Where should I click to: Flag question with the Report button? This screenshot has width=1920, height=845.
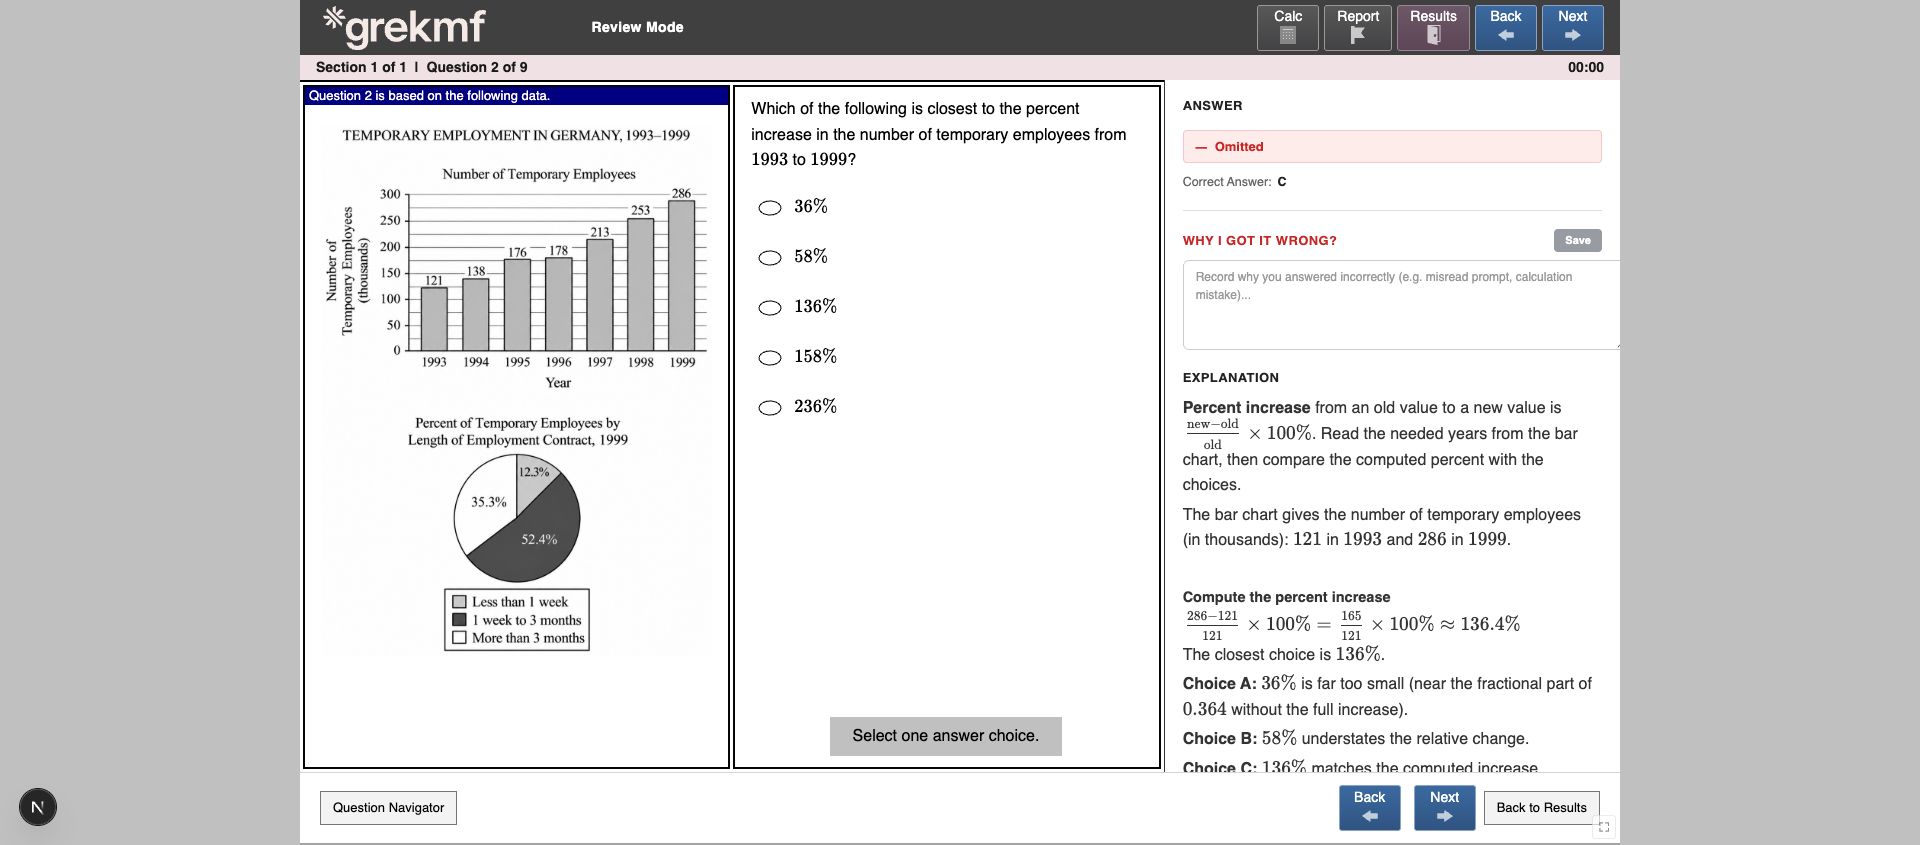(x=1357, y=28)
